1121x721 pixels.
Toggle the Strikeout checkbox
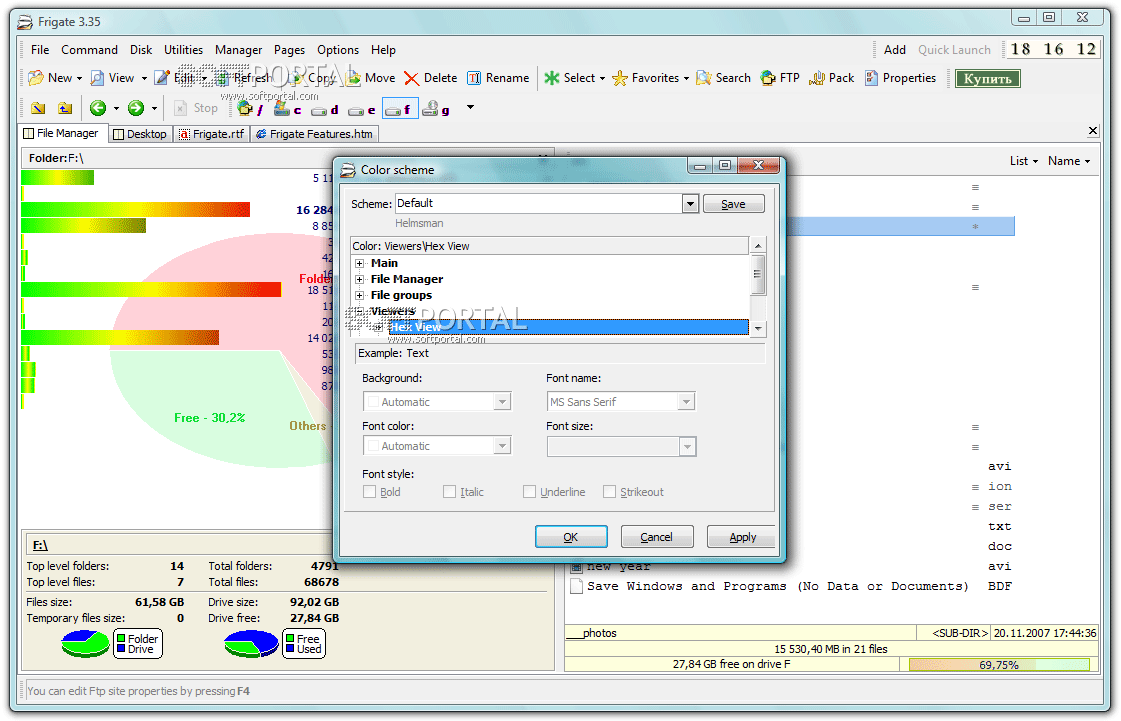(610, 492)
